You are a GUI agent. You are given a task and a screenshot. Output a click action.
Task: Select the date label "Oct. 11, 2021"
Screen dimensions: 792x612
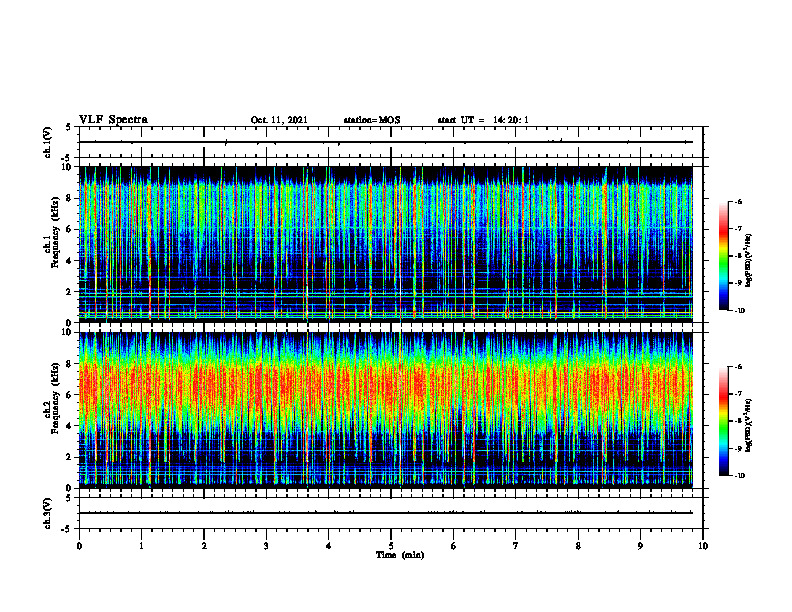(x=279, y=120)
